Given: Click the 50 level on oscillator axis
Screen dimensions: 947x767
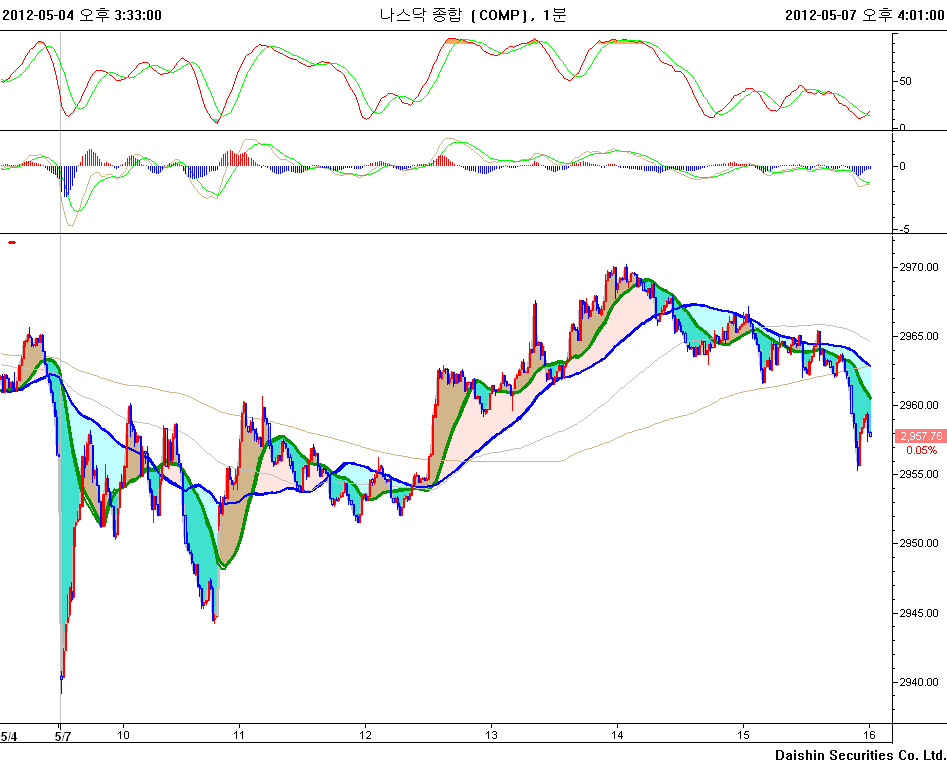Looking at the screenshot, I should click(905, 81).
